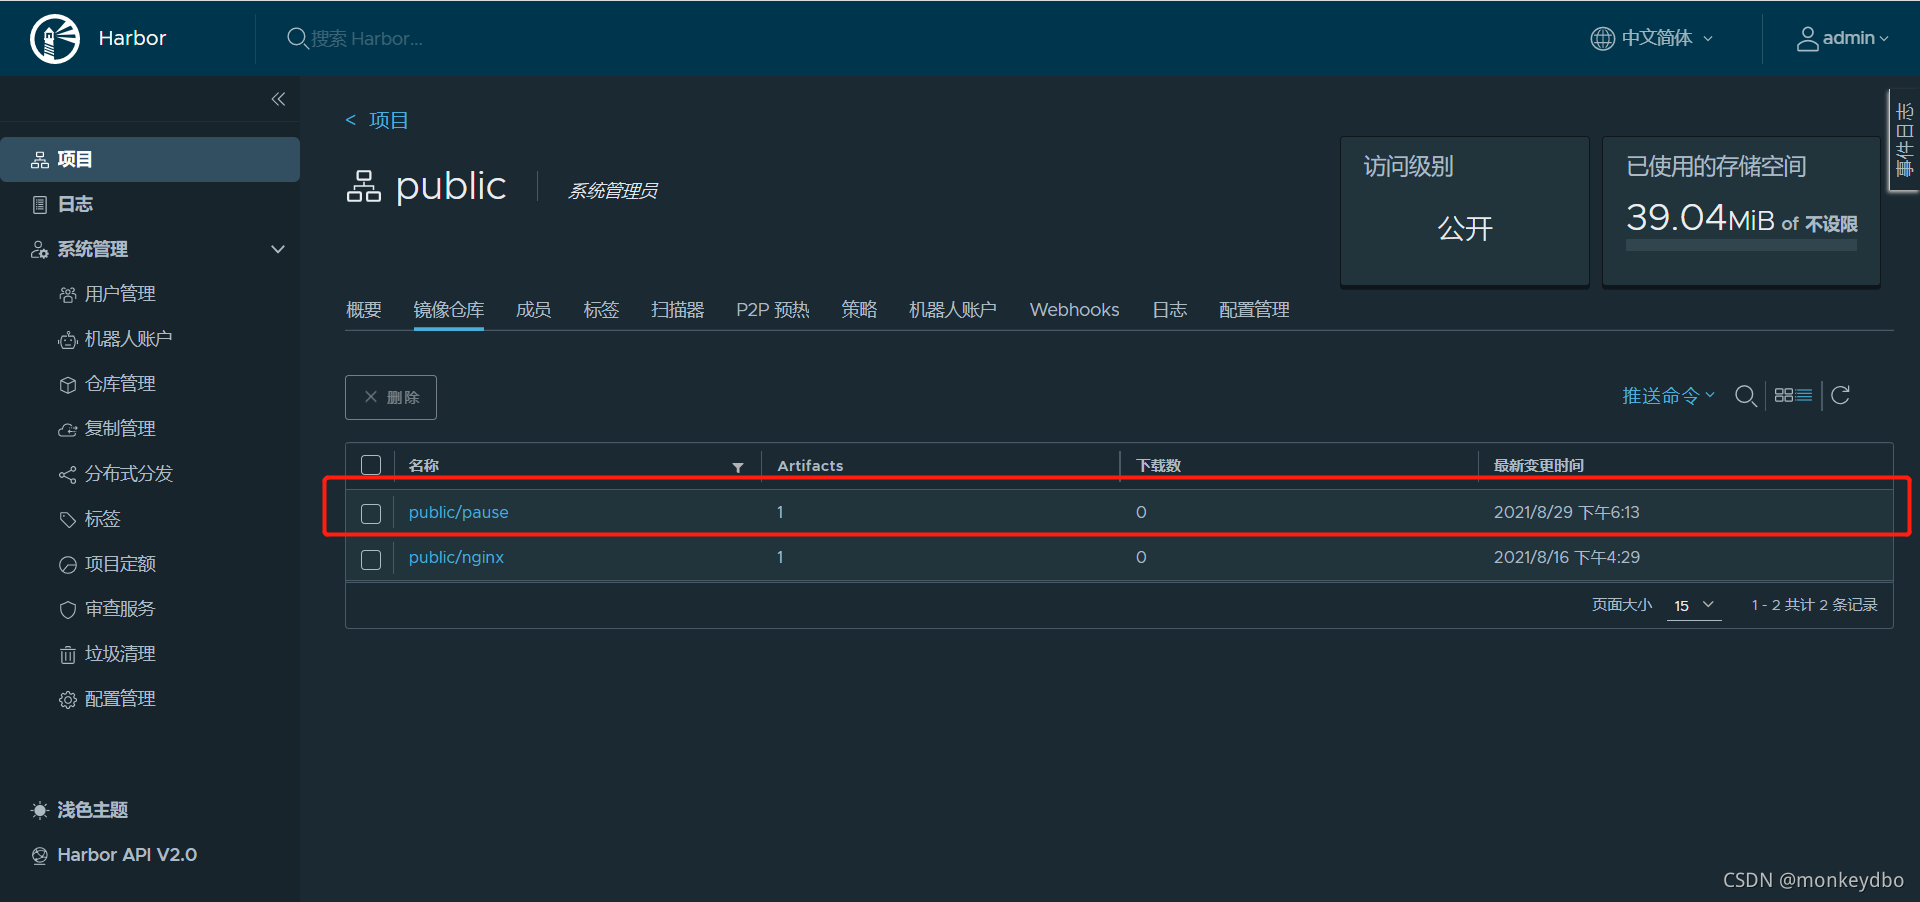
Task: Switch to the 成员 tab
Action: pyautogui.click(x=533, y=310)
